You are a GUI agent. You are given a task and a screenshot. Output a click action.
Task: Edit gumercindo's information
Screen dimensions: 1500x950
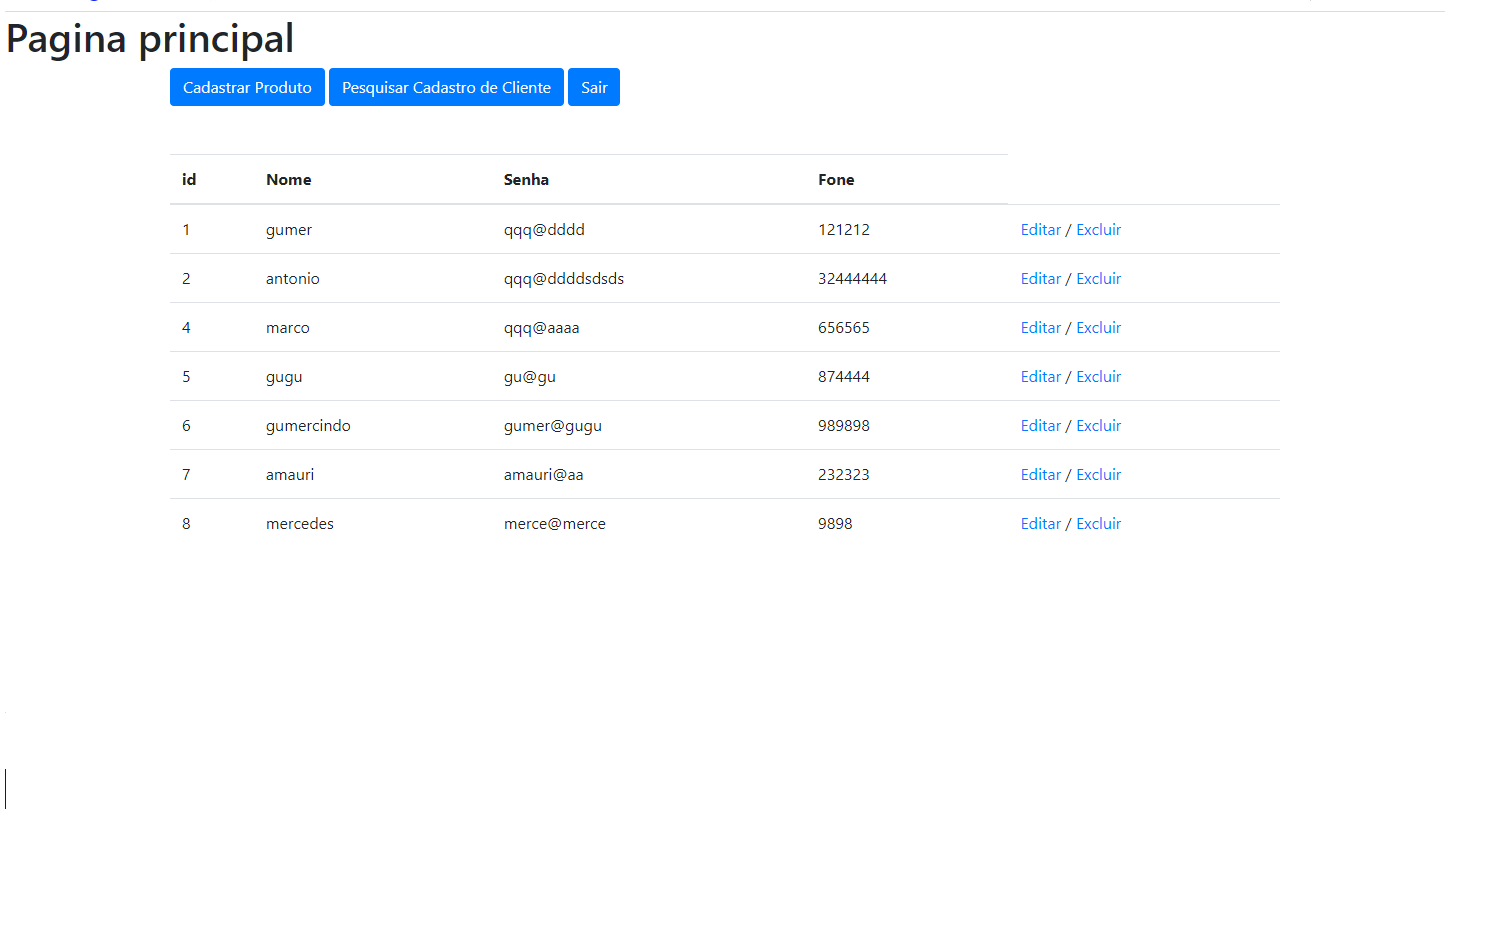click(x=1040, y=425)
